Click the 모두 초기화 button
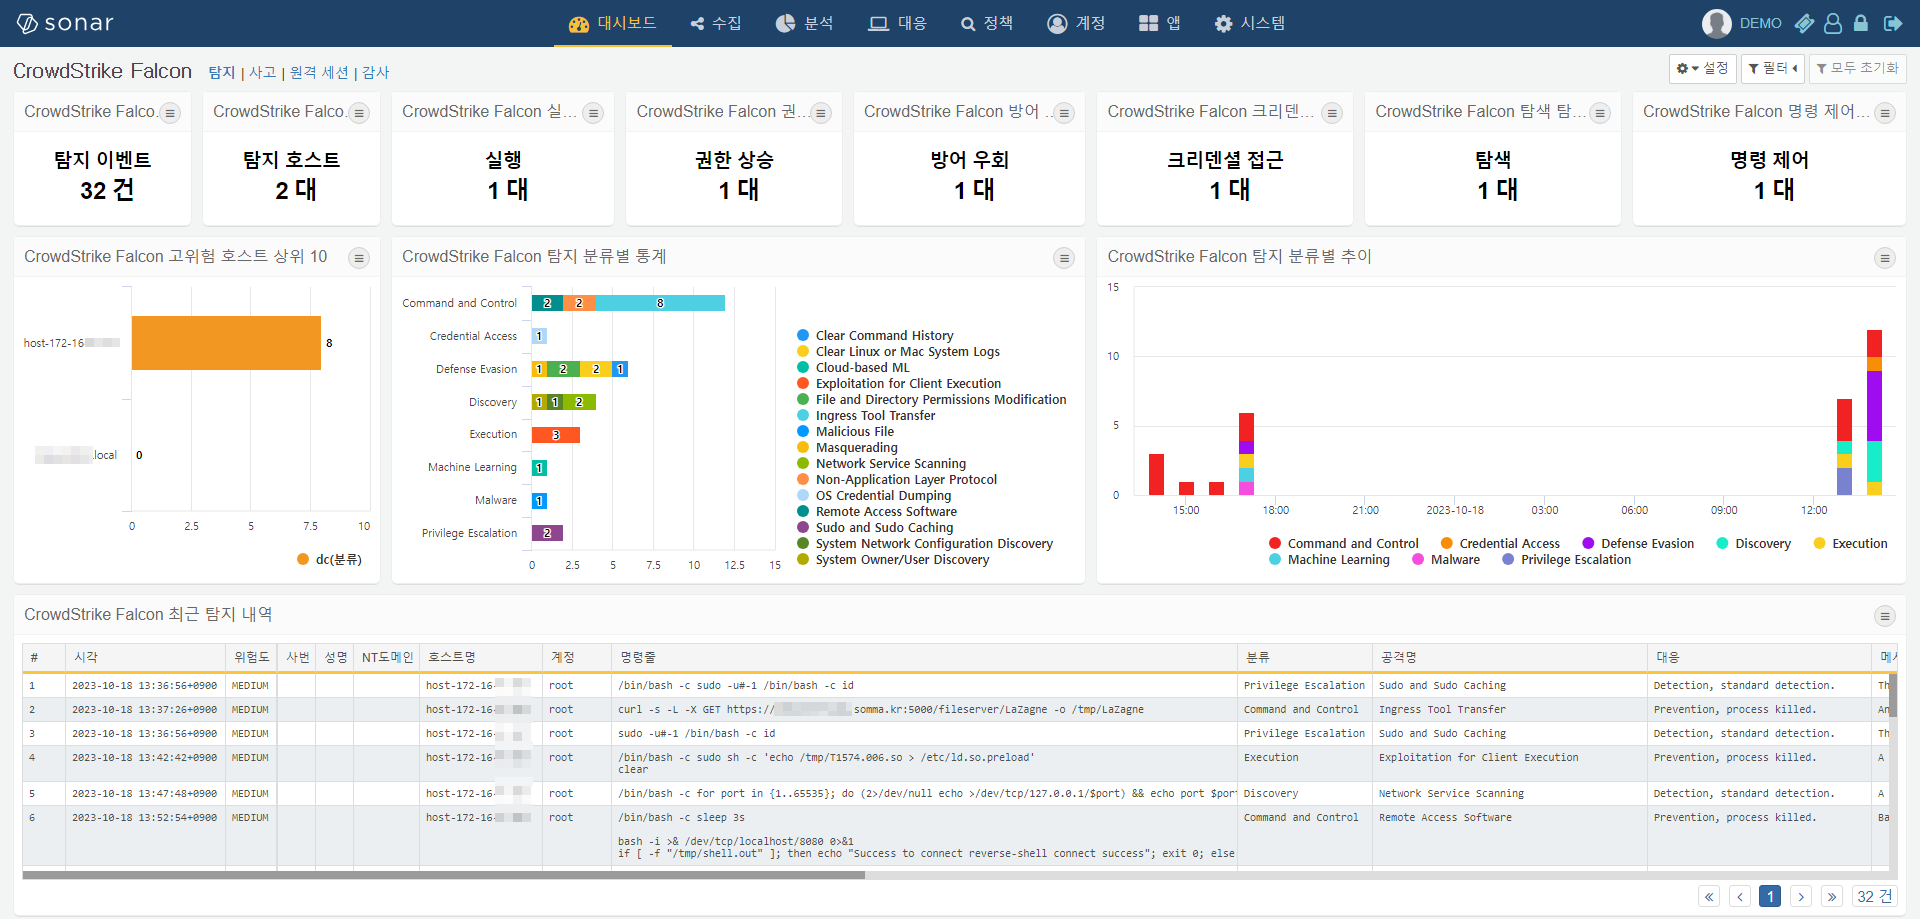The height and width of the screenshot is (919, 1920). pos(1858,68)
